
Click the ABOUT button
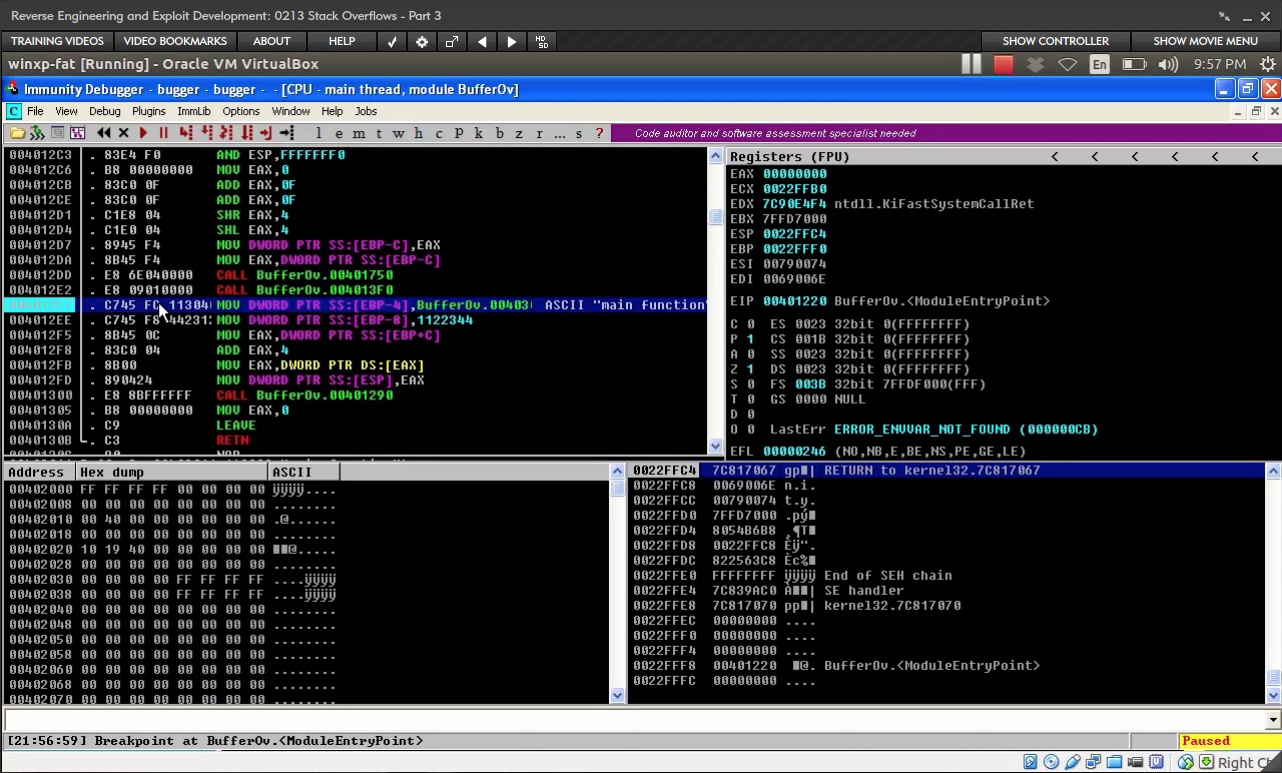point(272,41)
